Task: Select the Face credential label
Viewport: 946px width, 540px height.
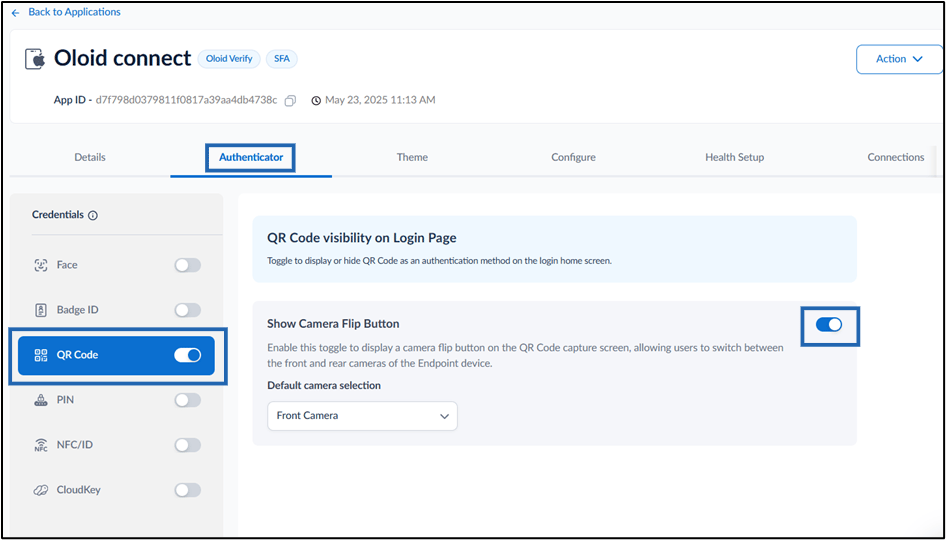Action: (67, 265)
